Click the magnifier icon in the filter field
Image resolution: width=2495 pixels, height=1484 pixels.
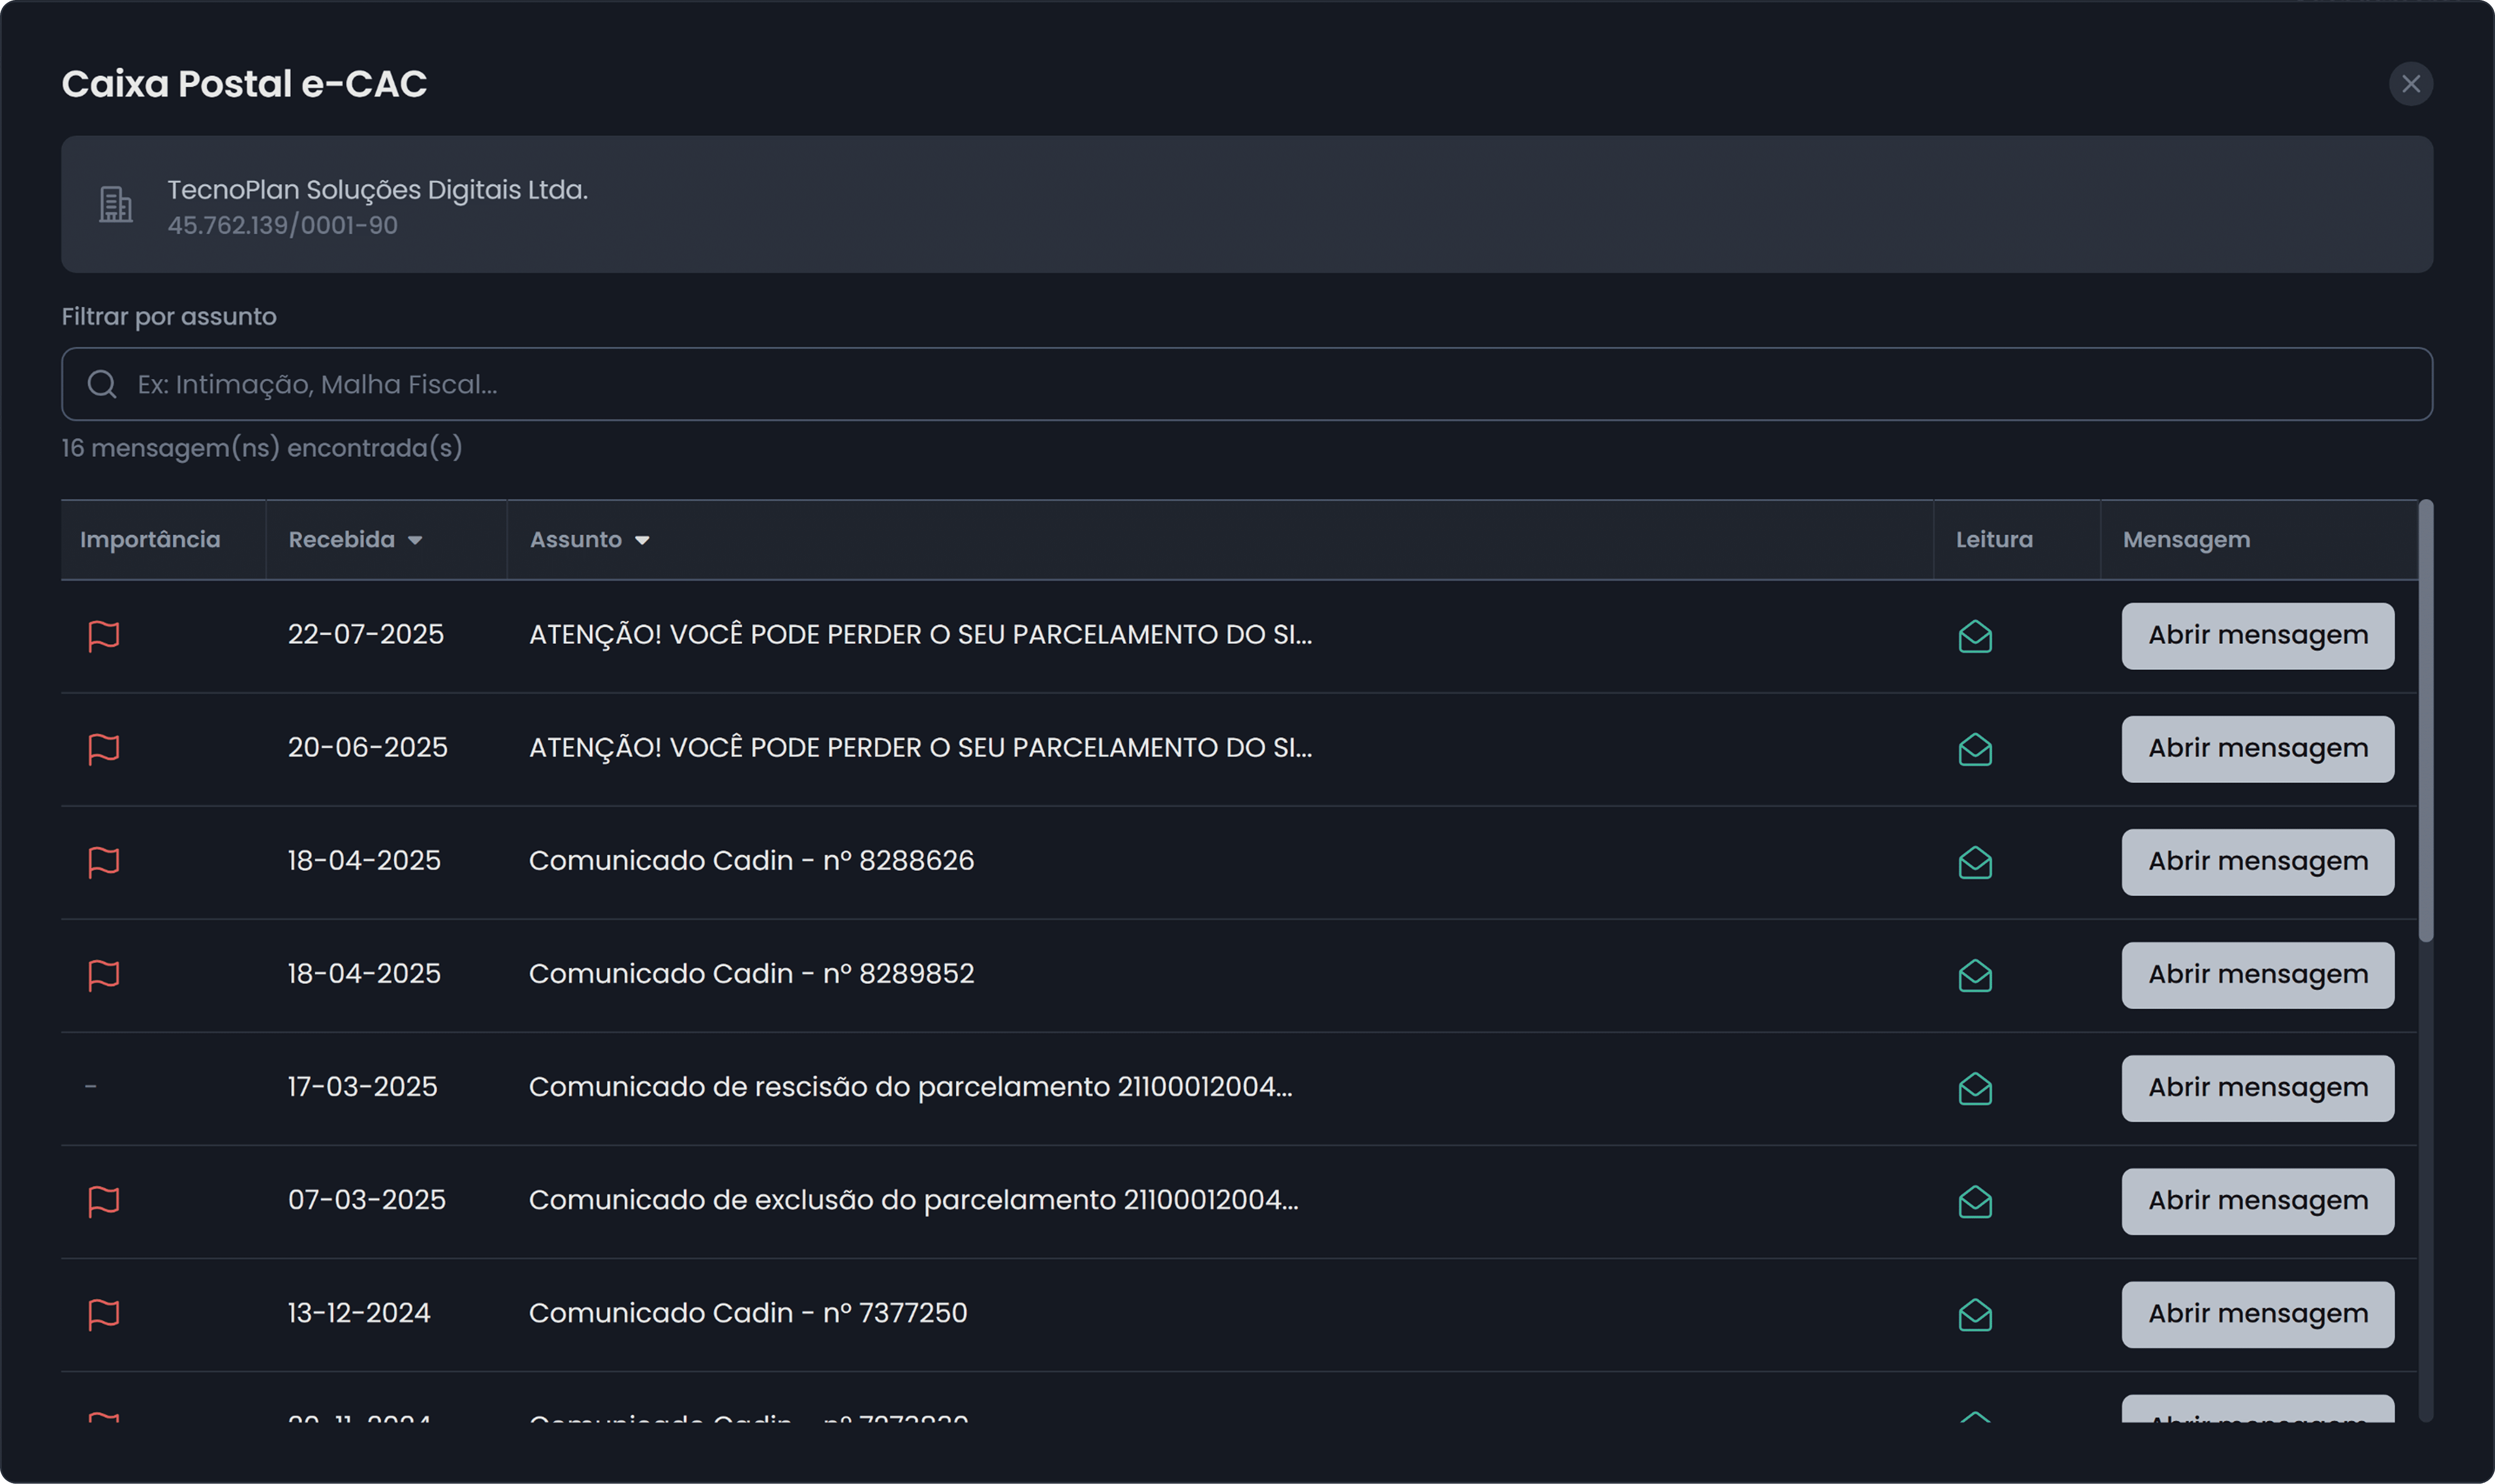pyautogui.click(x=102, y=384)
